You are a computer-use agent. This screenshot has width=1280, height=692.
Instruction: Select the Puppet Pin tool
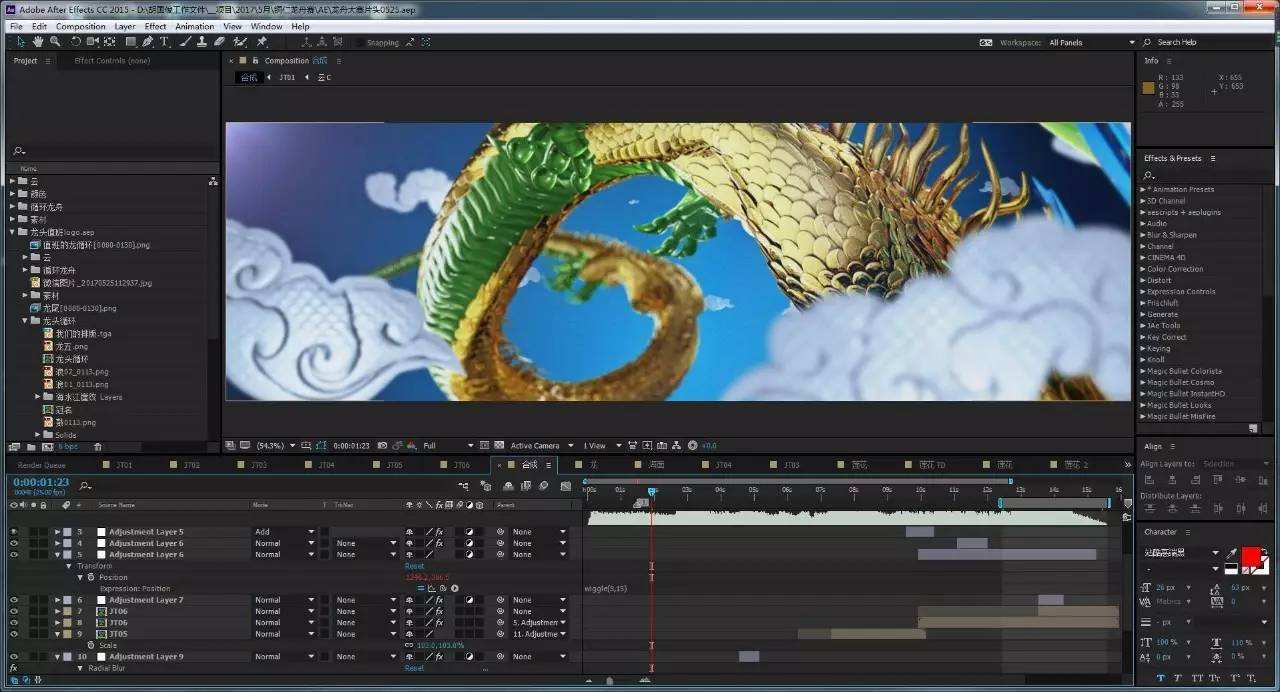(262, 42)
